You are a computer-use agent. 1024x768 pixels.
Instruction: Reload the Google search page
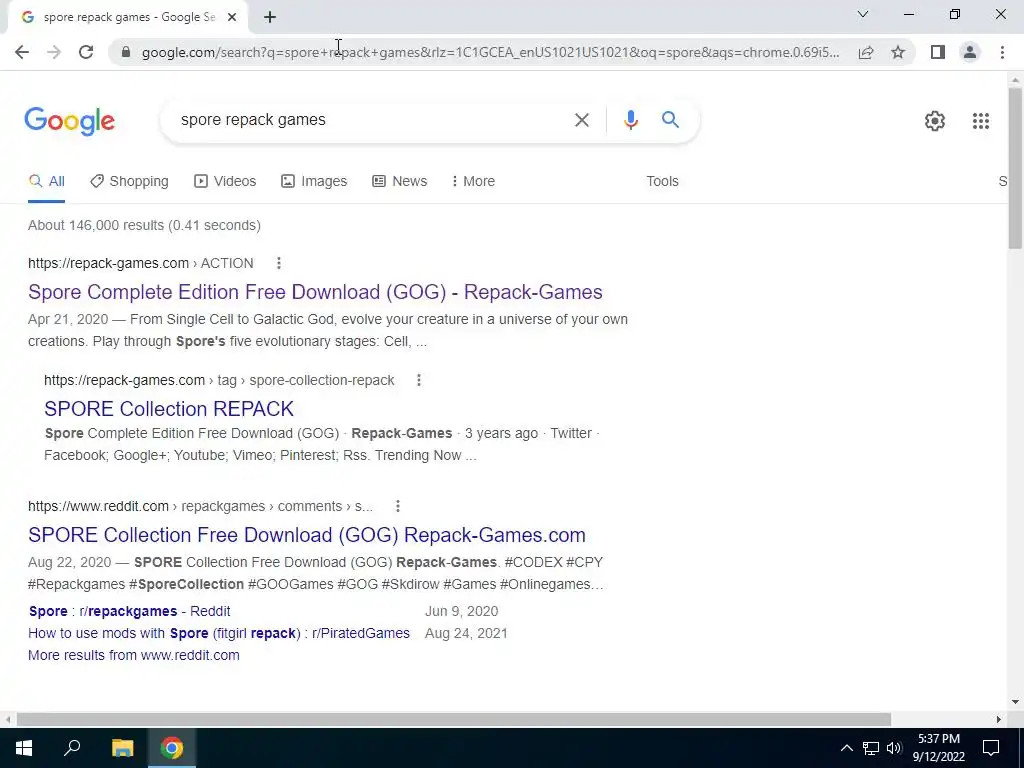[x=86, y=52]
